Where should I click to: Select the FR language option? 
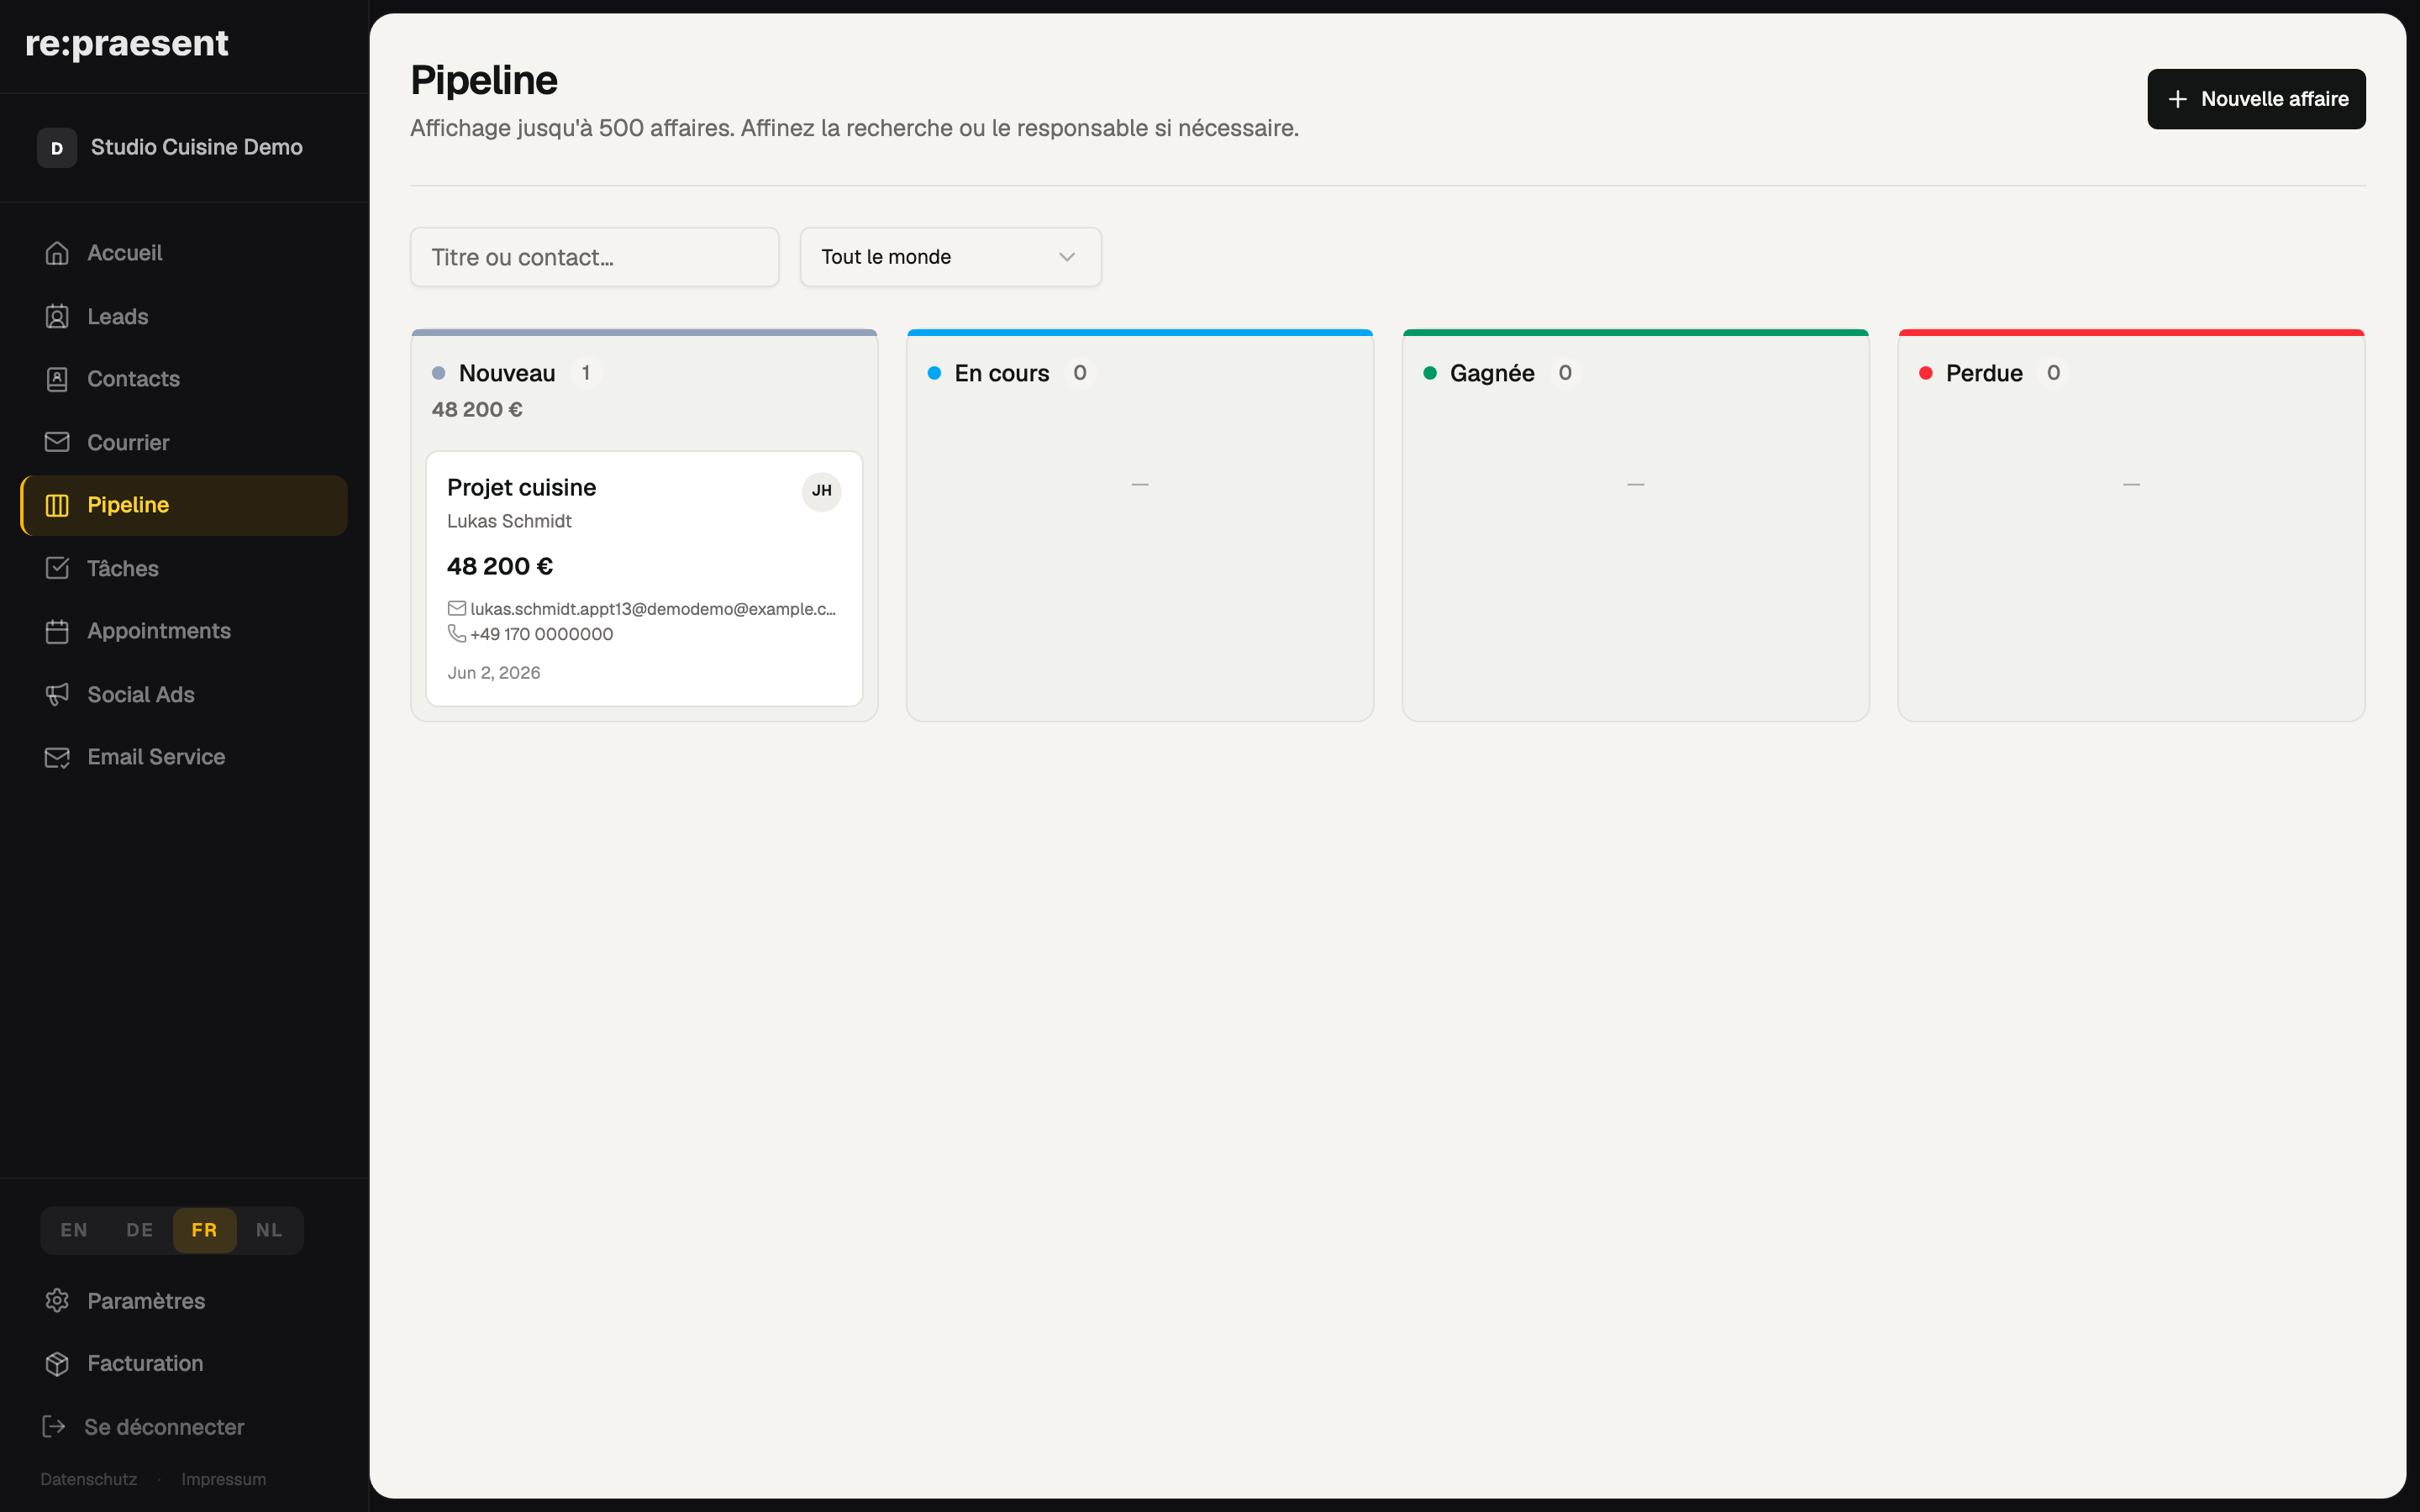[204, 1230]
